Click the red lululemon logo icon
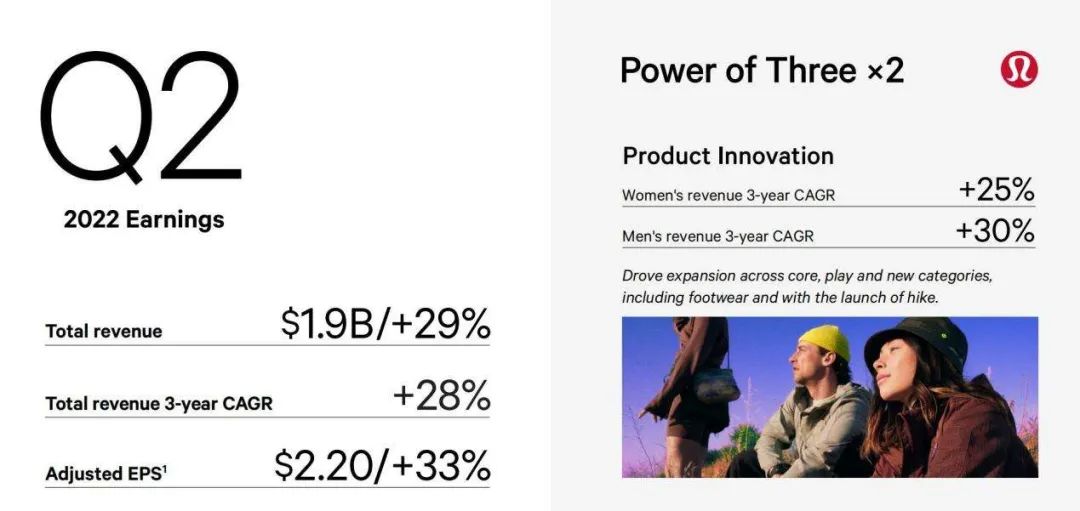The height and width of the screenshot is (511, 1080). (x=1019, y=70)
